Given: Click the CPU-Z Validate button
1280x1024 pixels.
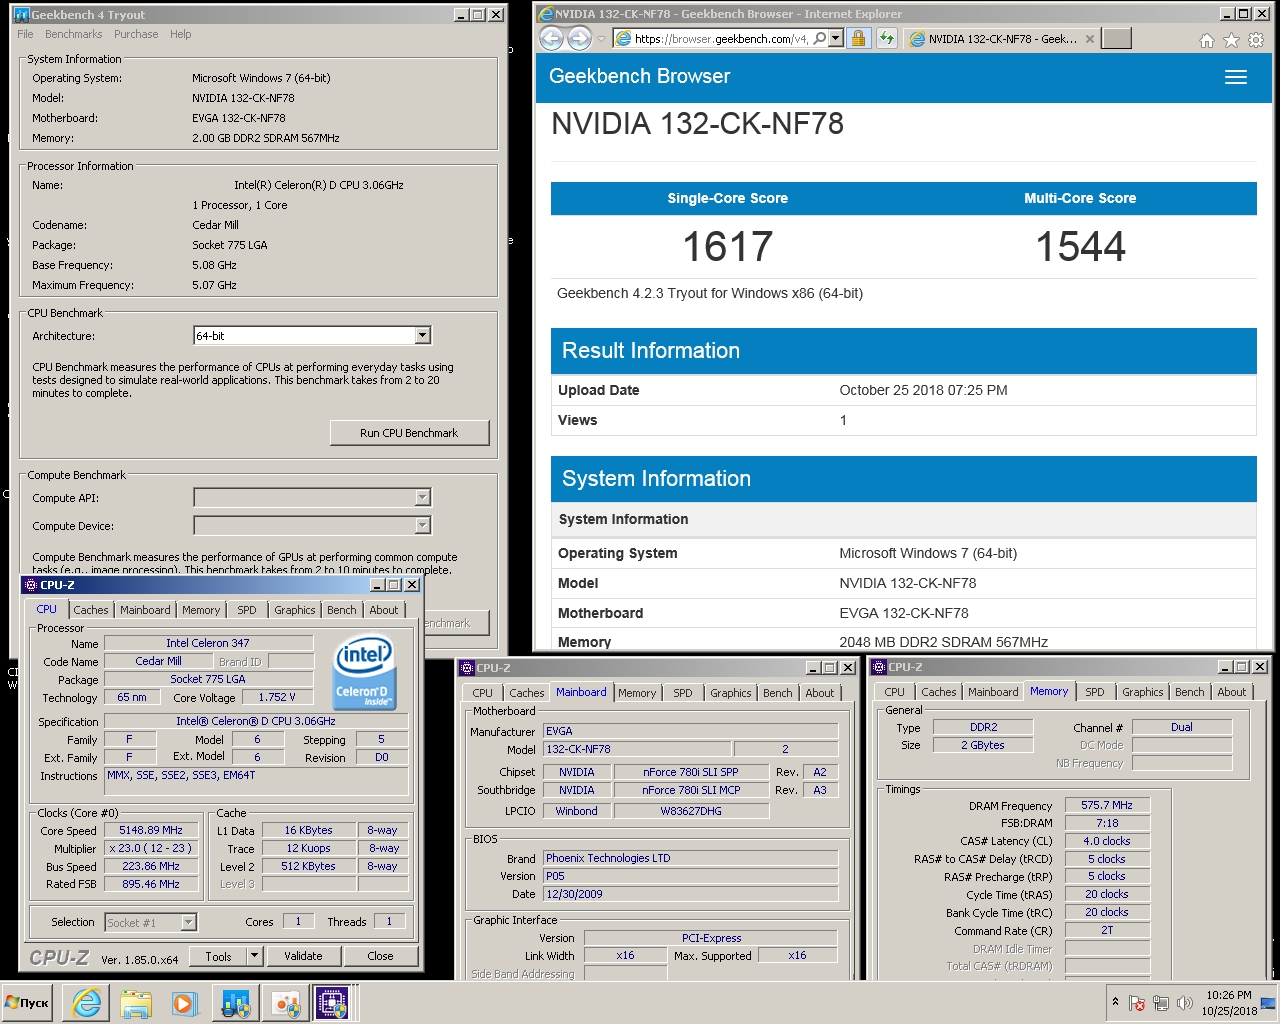Looking at the screenshot, I should 303,956.
